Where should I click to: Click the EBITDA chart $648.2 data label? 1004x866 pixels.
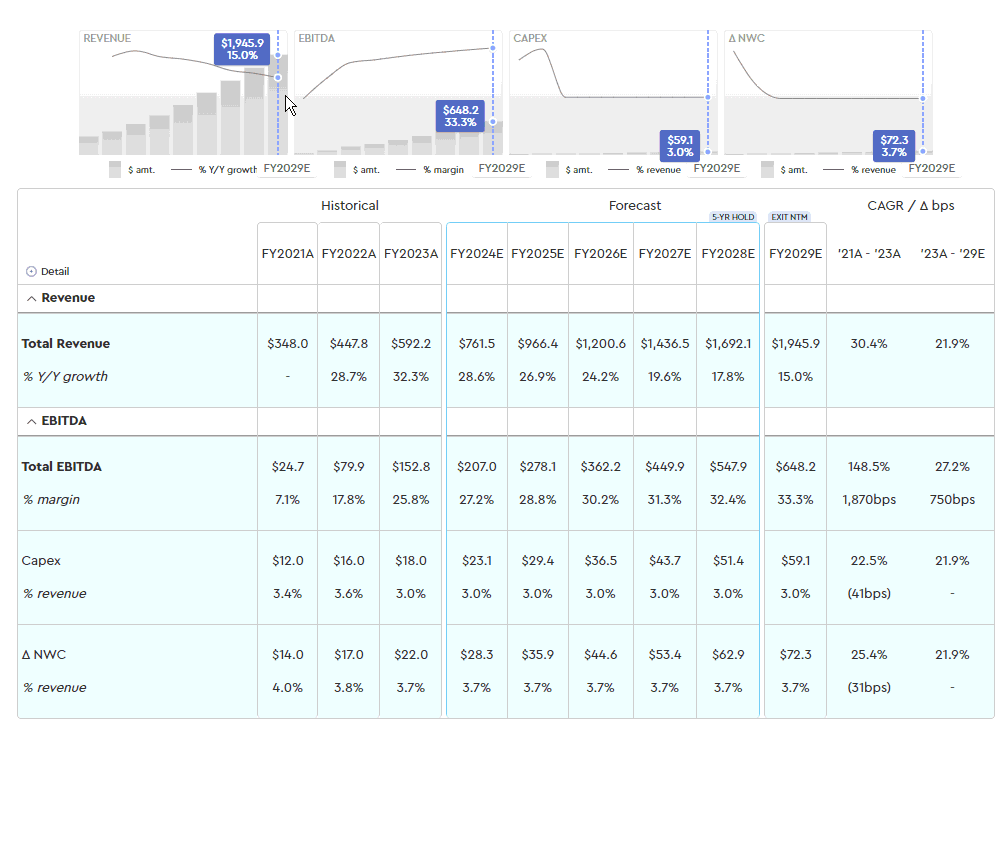[460, 116]
